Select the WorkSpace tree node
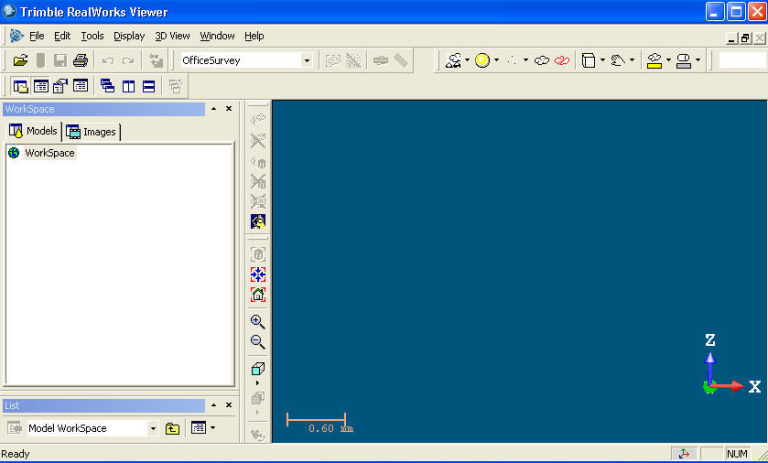This screenshot has width=768, height=463. [49, 153]
